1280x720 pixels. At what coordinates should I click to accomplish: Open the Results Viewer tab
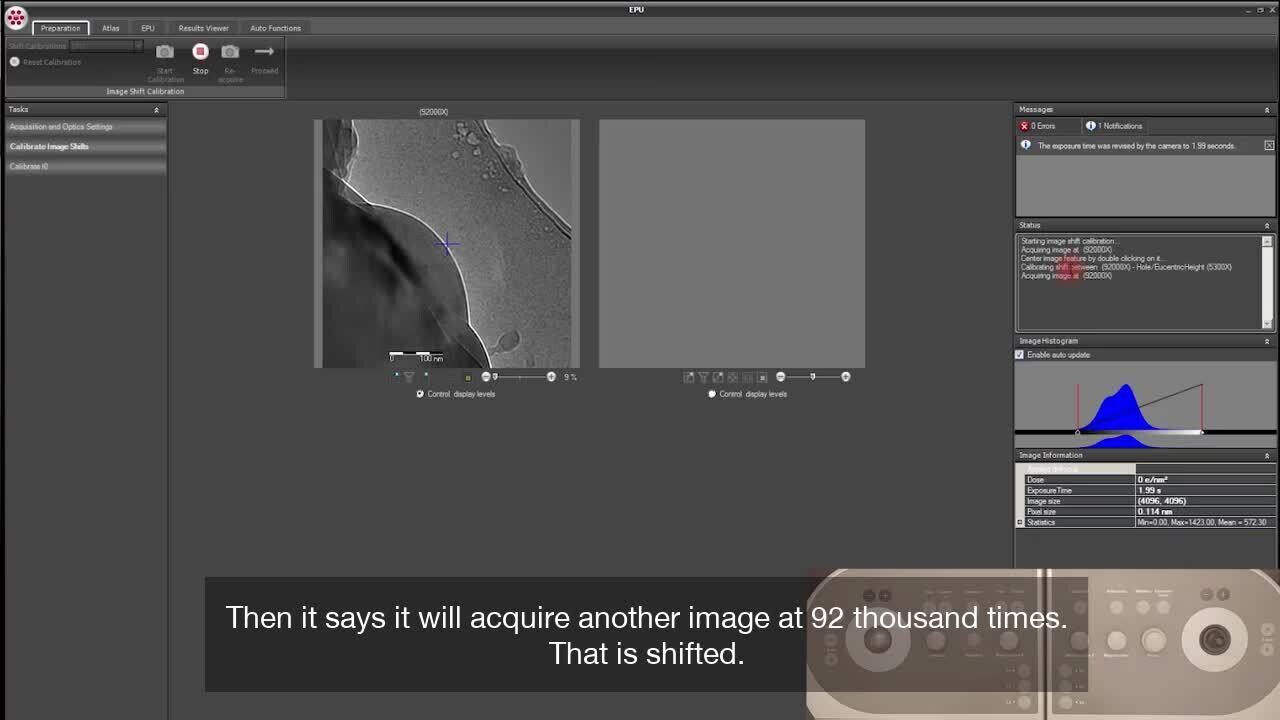point(203,28)
